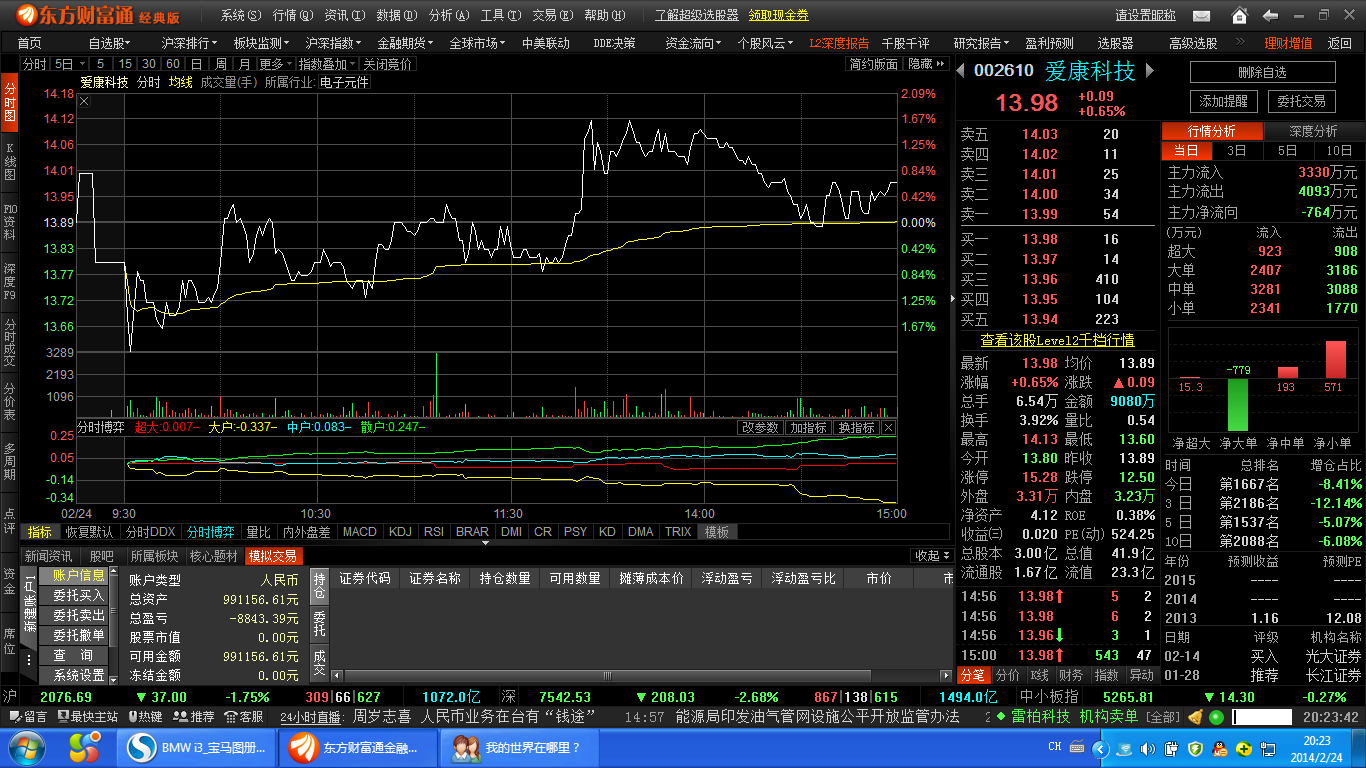Open 金融期货 dropdown

(x=404, y=43)
